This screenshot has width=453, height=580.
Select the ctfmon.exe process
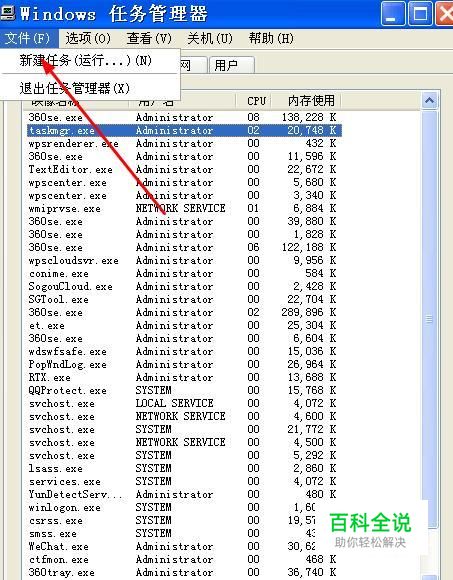(x=58, y=559)
